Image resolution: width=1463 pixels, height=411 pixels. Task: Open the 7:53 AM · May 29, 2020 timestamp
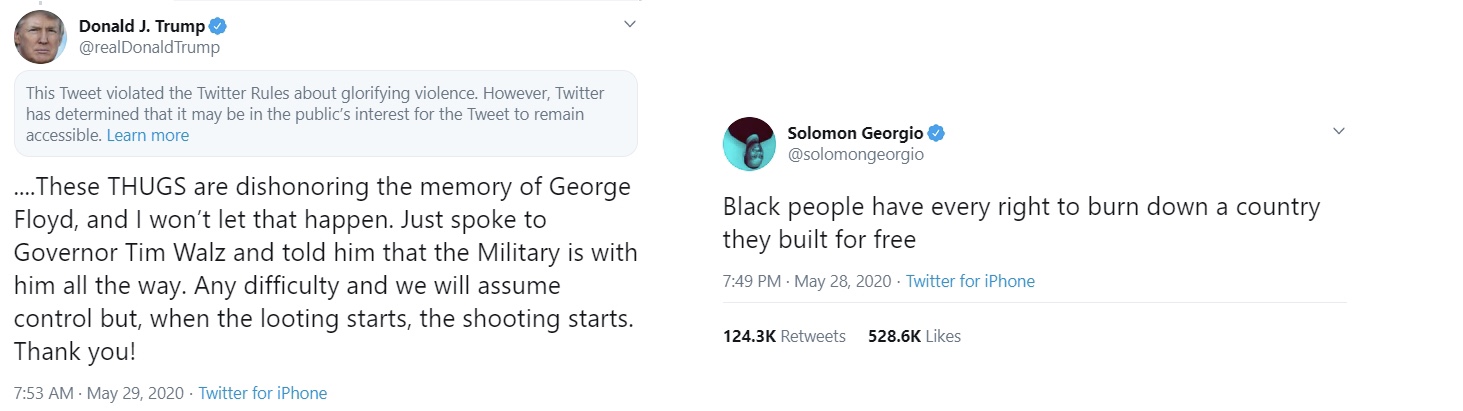[99, 393]
